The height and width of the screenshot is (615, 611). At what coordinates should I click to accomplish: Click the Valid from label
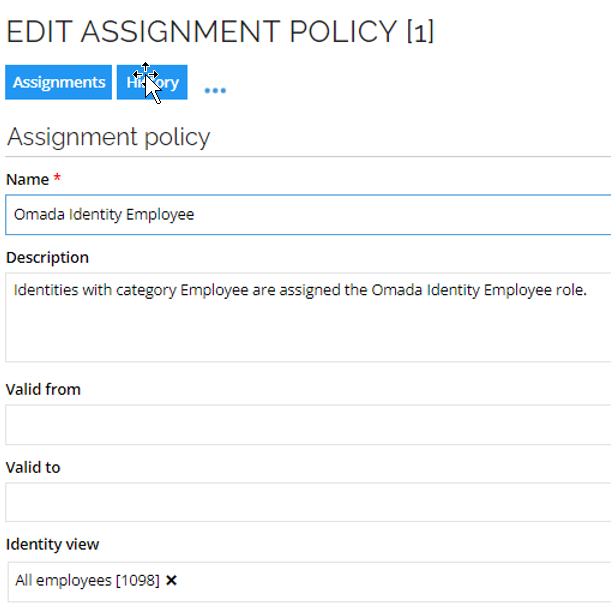pos(43,389)
